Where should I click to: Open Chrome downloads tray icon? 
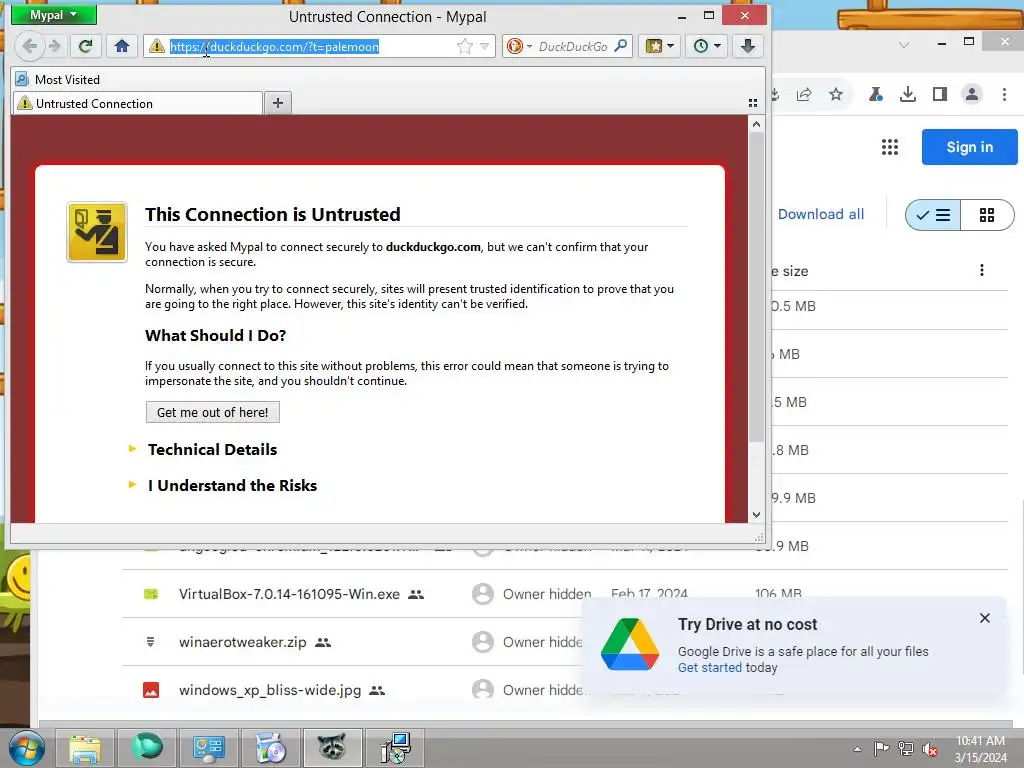point(908,95)
